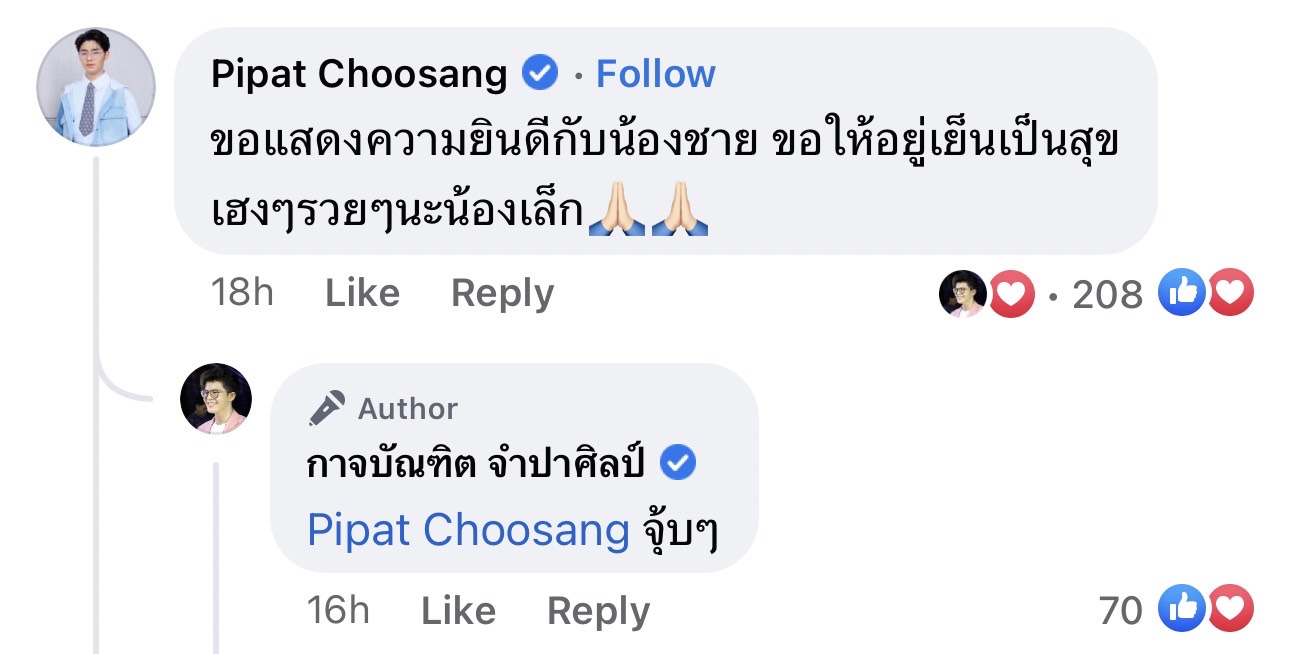
Task: Follow Pipat Choosang via the Follow link
Action: (656, 72)
